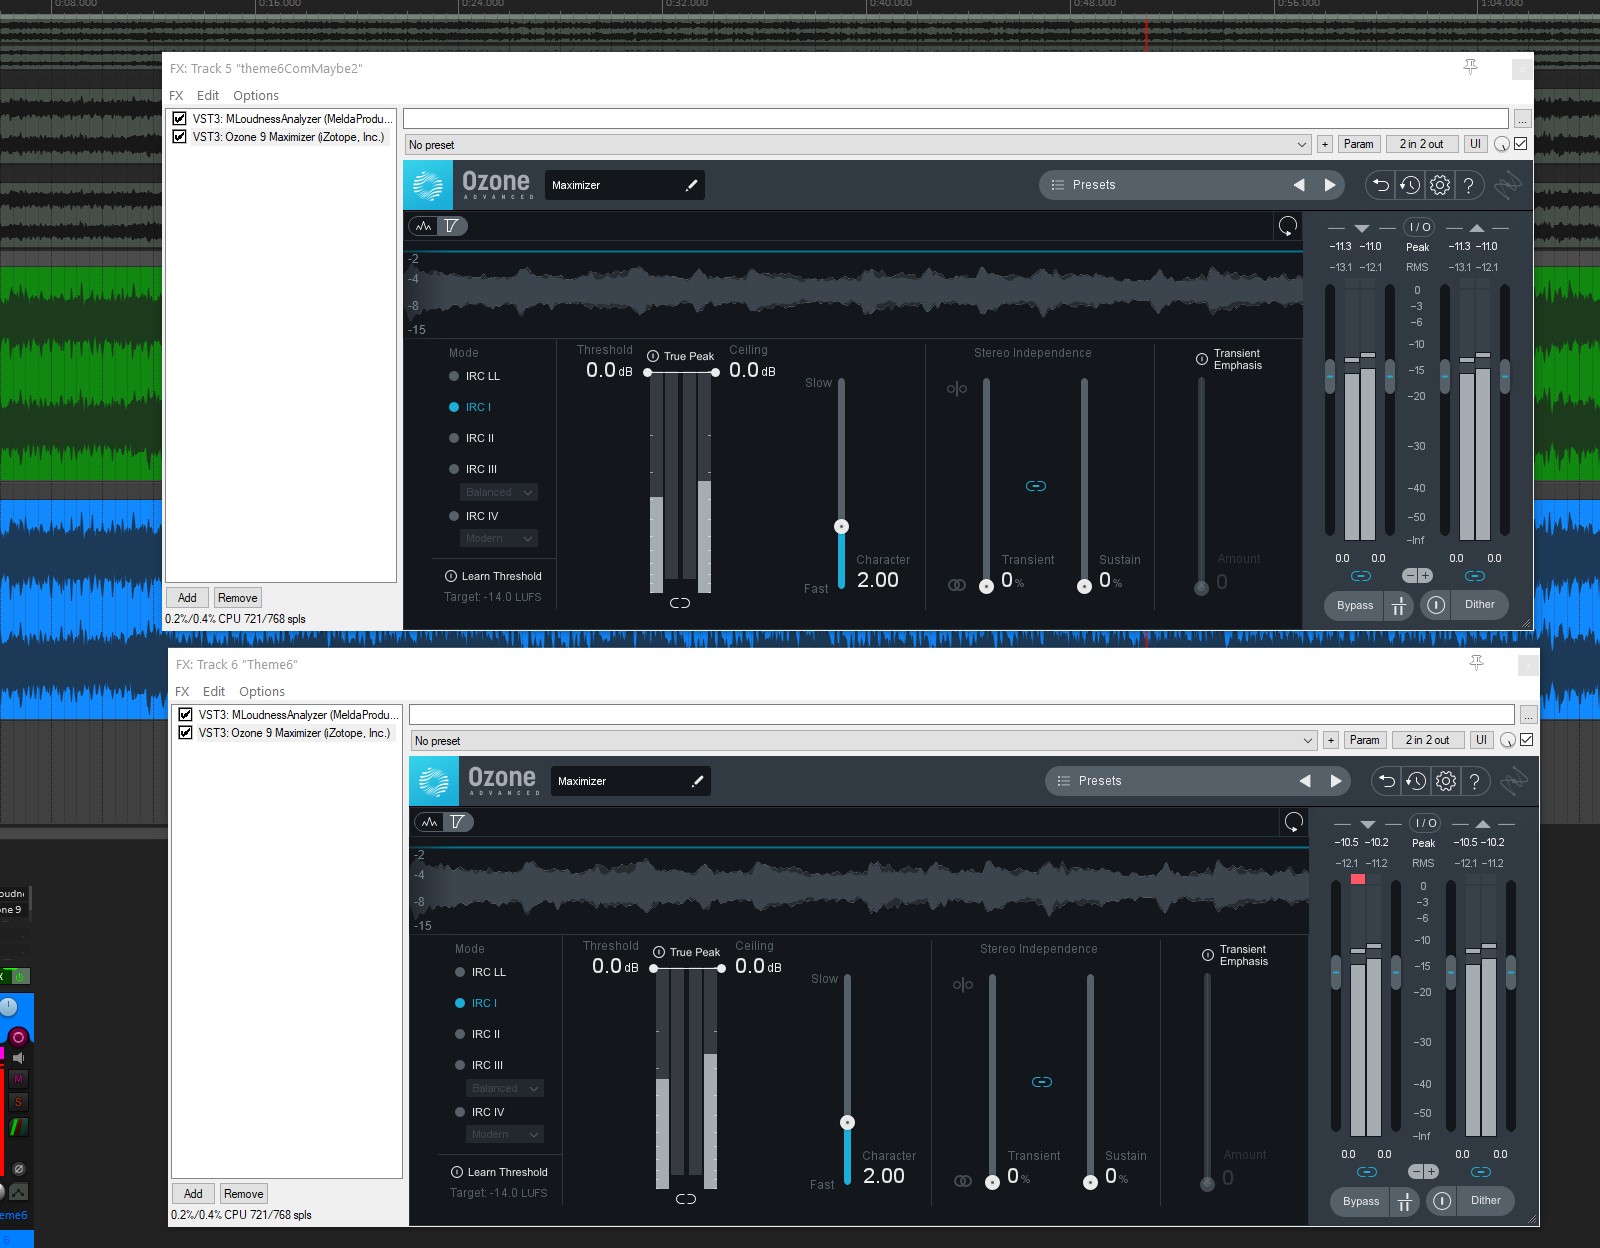Click Dither button in Track 5 Ozone
This screenshot has height=1248, width=1600.
pyautogui.click(x=1480, y=604)
